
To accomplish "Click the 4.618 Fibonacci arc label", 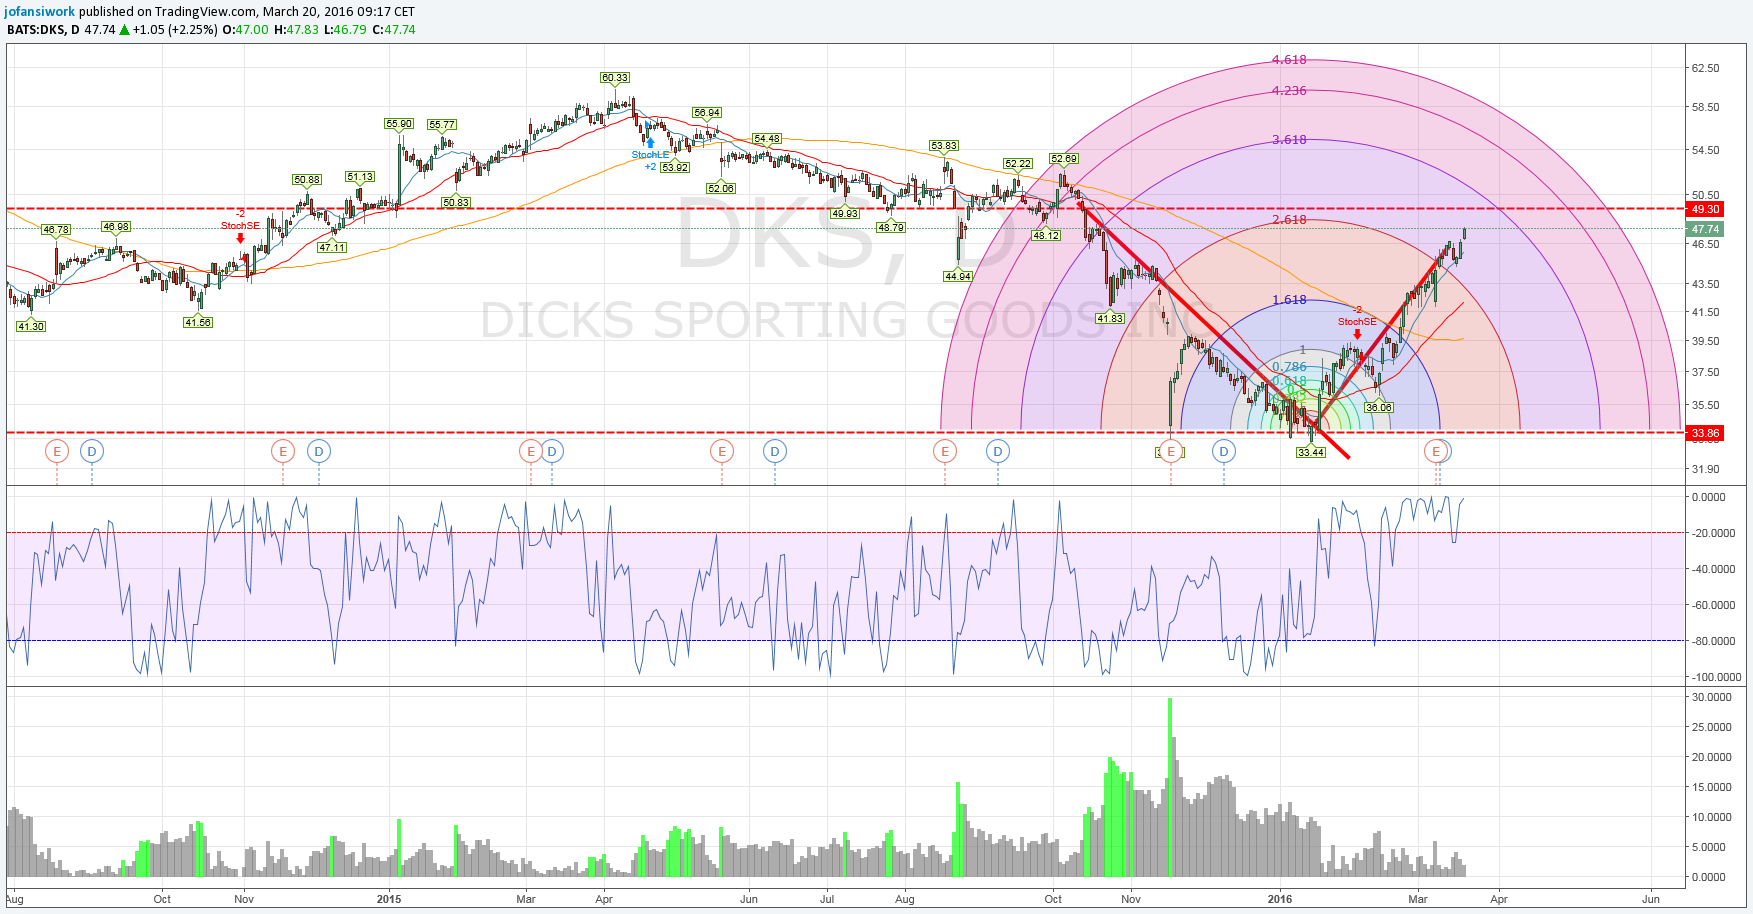I will 1289,60.
